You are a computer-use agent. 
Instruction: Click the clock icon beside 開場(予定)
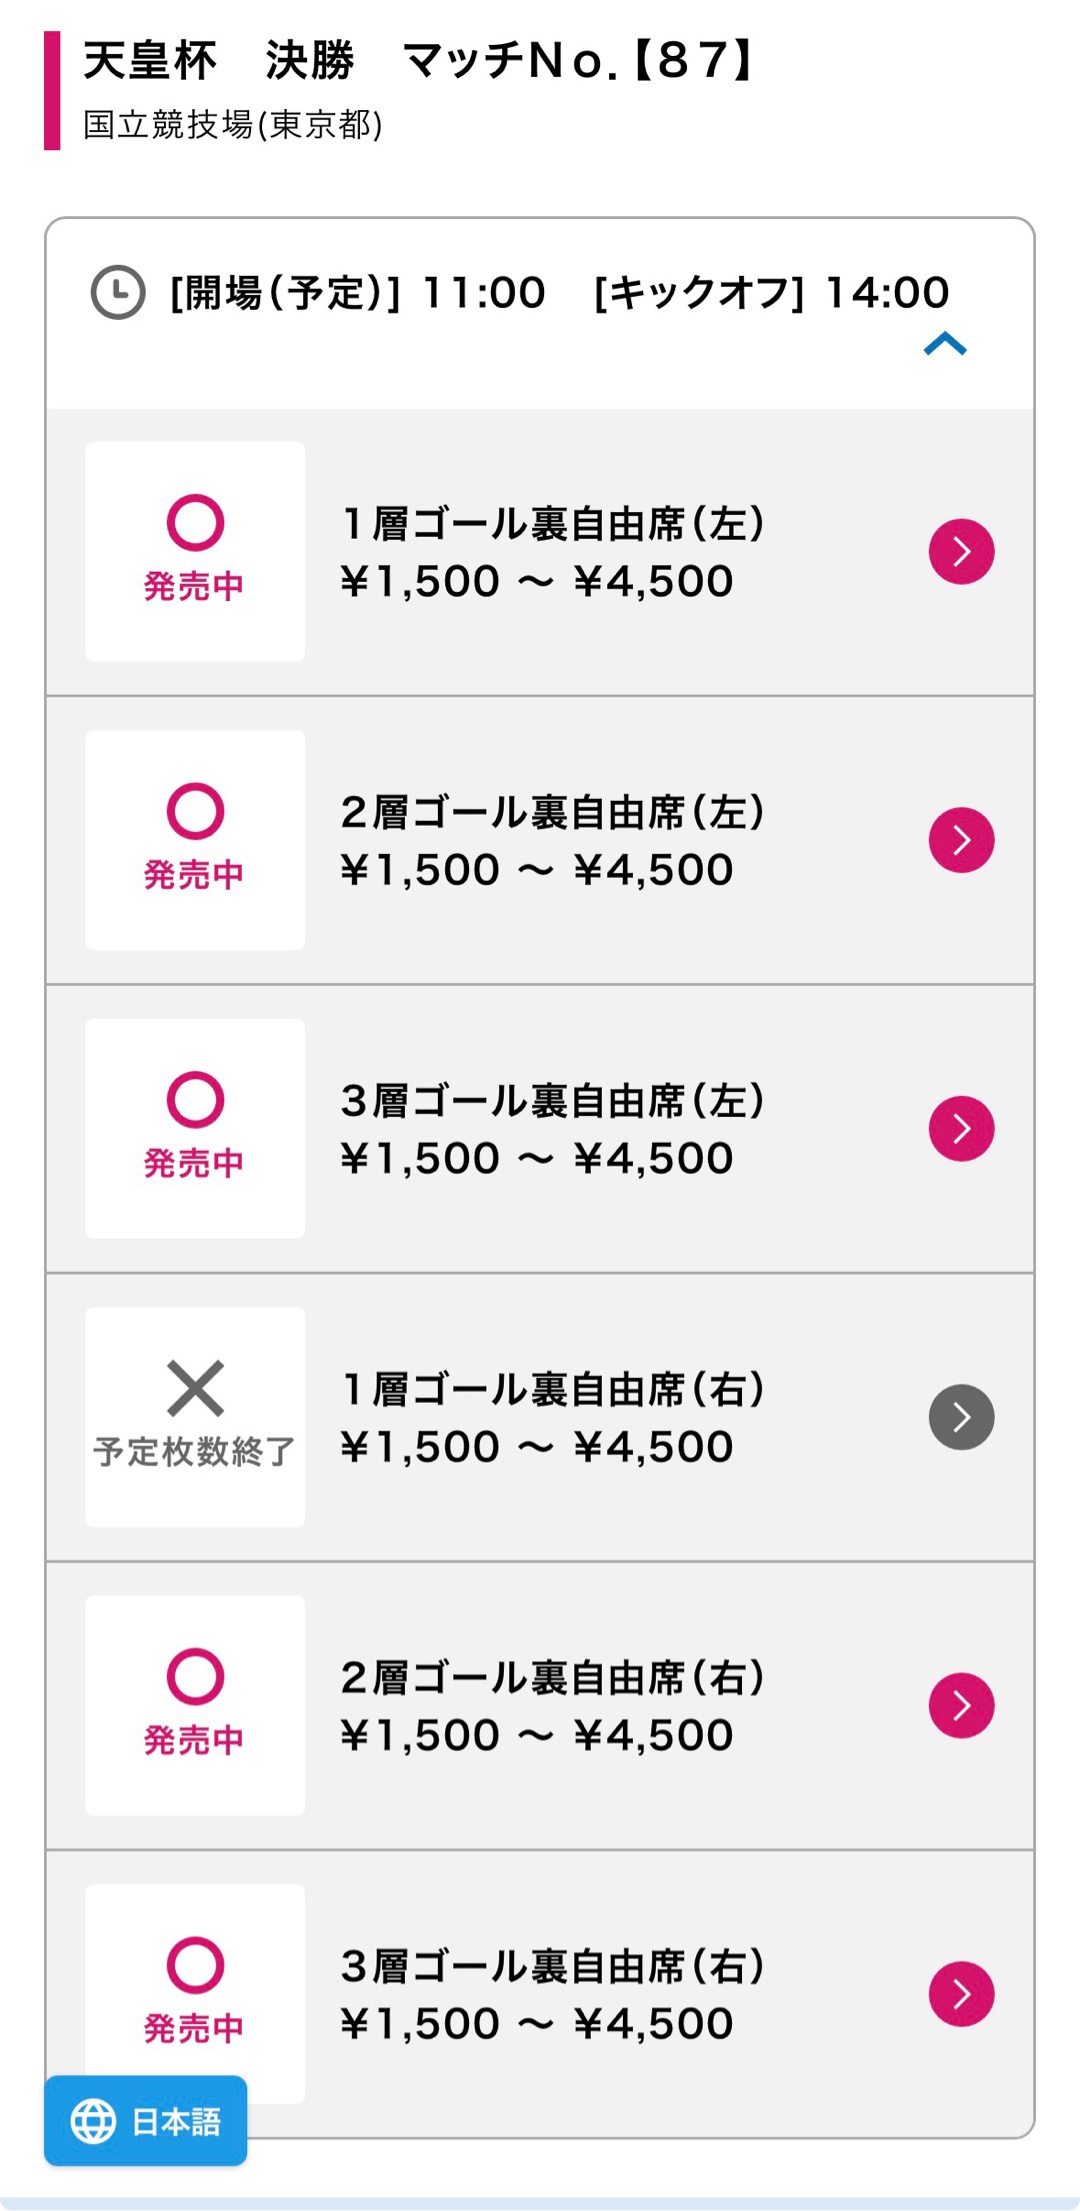tap(118, 292)
